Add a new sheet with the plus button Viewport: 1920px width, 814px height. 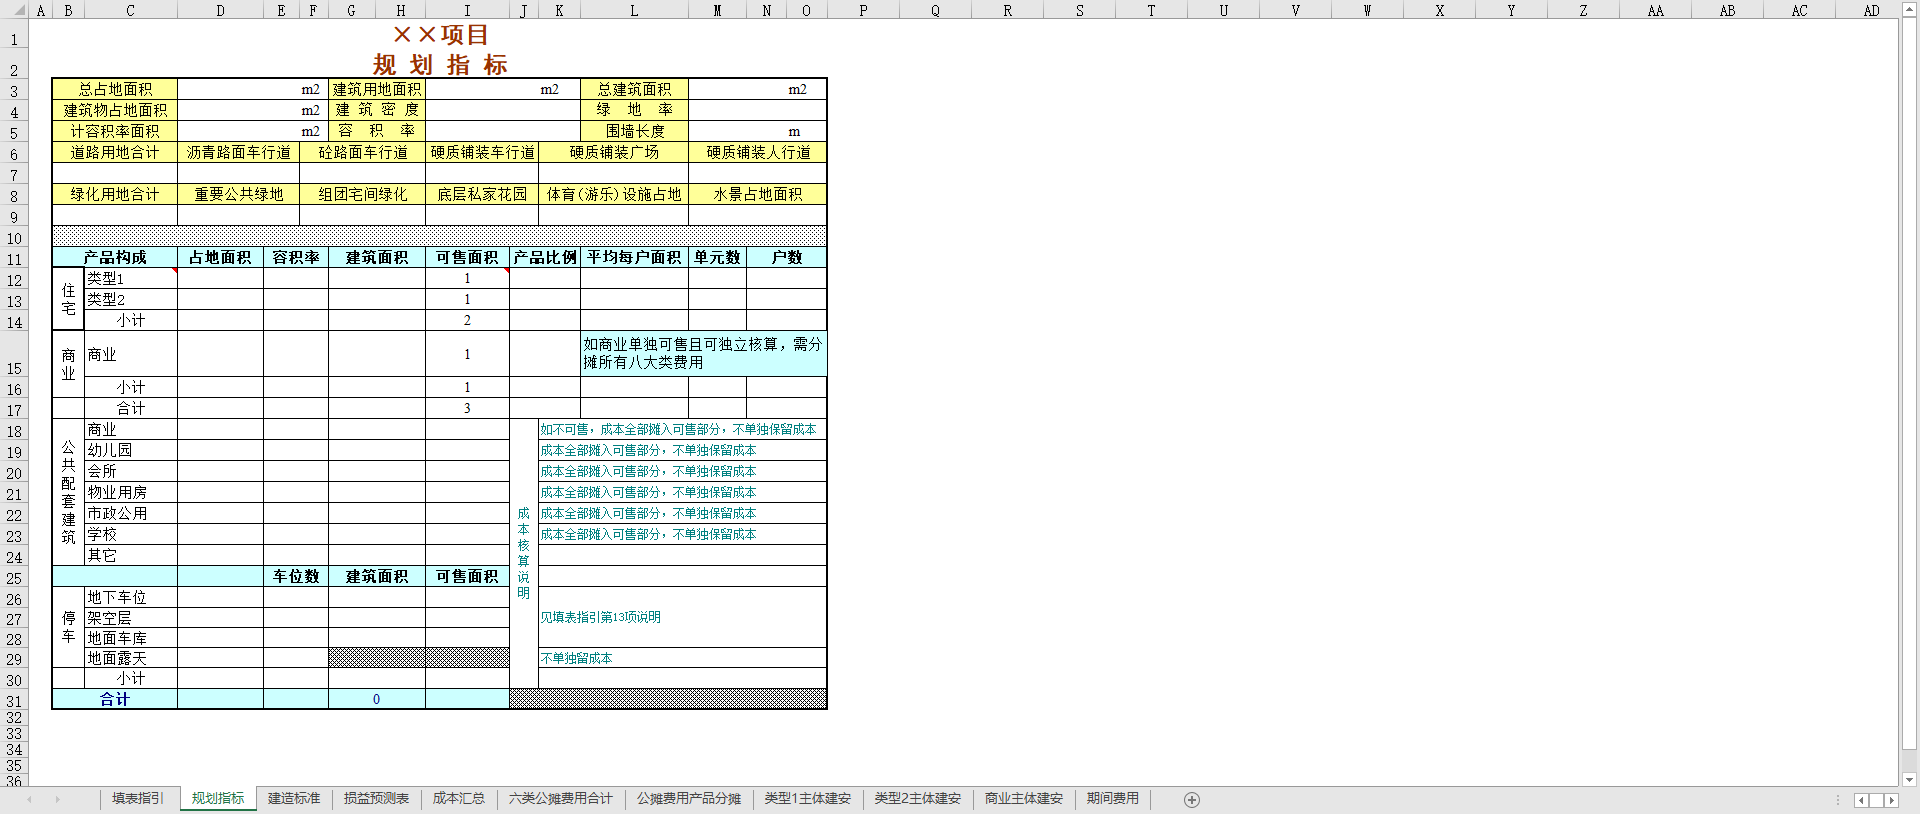[1191, 799]
